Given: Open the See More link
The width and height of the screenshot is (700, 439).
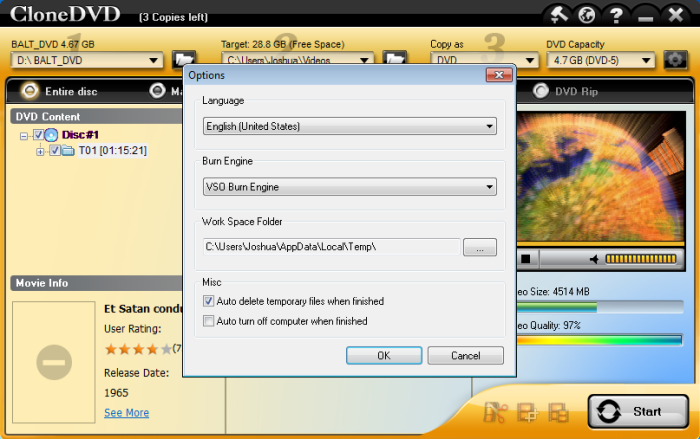Looking at the screenshot, I should [x=126, y=412].
